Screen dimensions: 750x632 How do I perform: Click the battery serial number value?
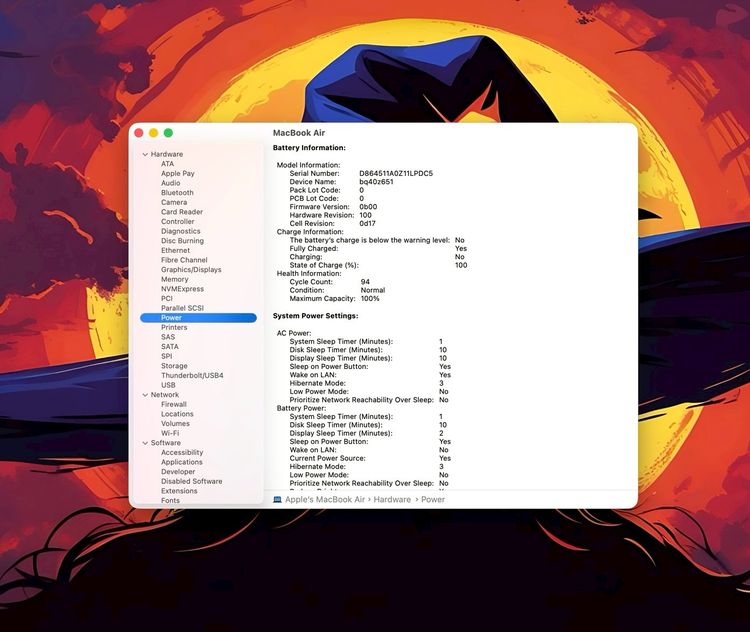click(396, 174)
